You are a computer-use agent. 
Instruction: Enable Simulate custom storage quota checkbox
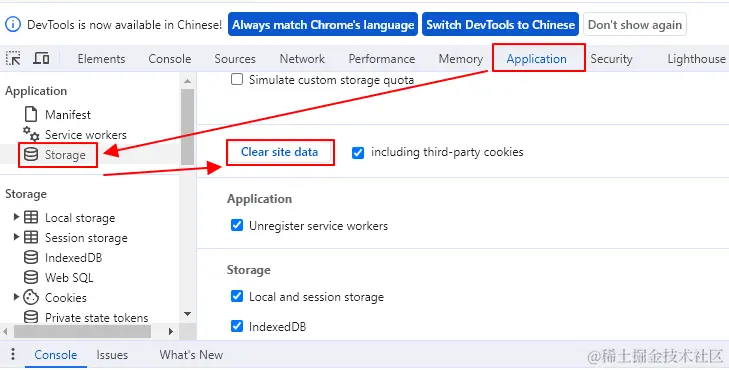pos(237,79)
